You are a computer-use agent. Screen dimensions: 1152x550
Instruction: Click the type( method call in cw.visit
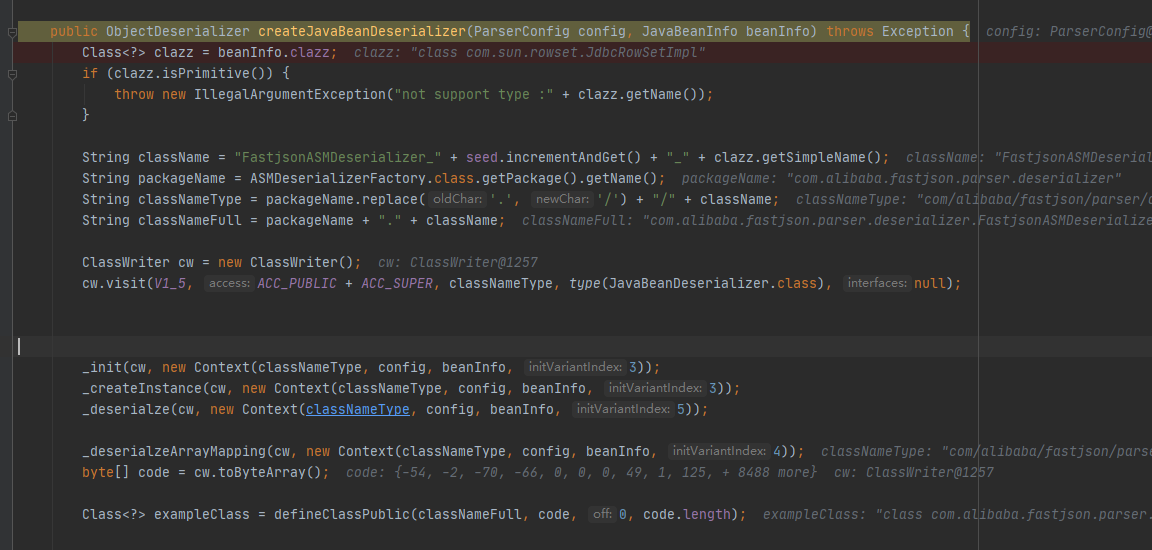pyautogui.click(x=585, y=283)
